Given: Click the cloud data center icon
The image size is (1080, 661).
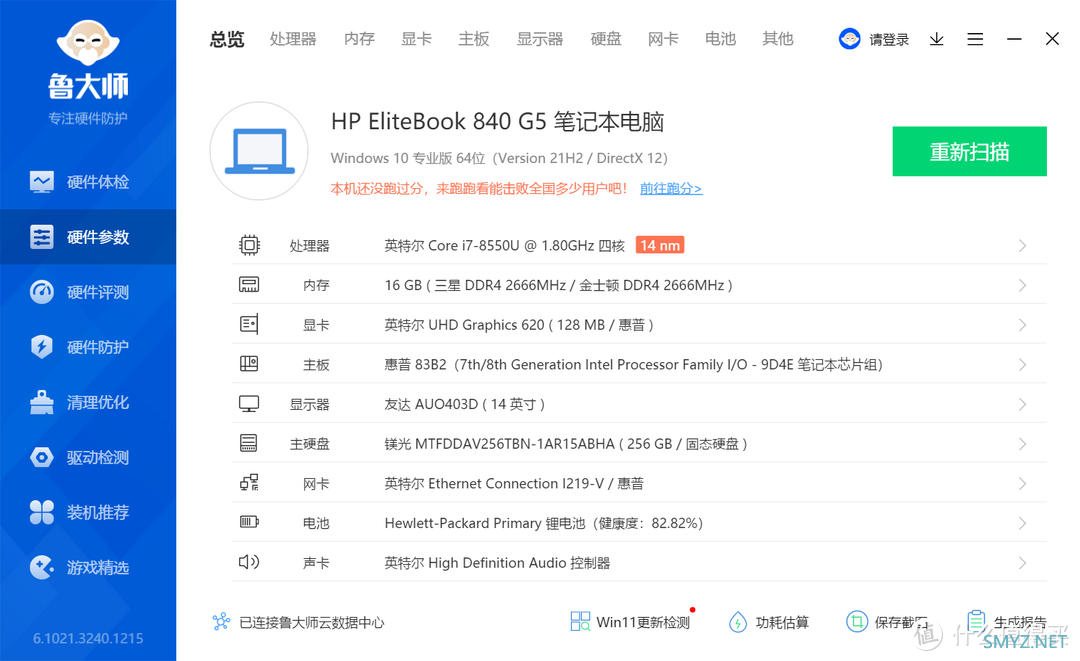Looking at the screenshot, I should click(221, 622).
